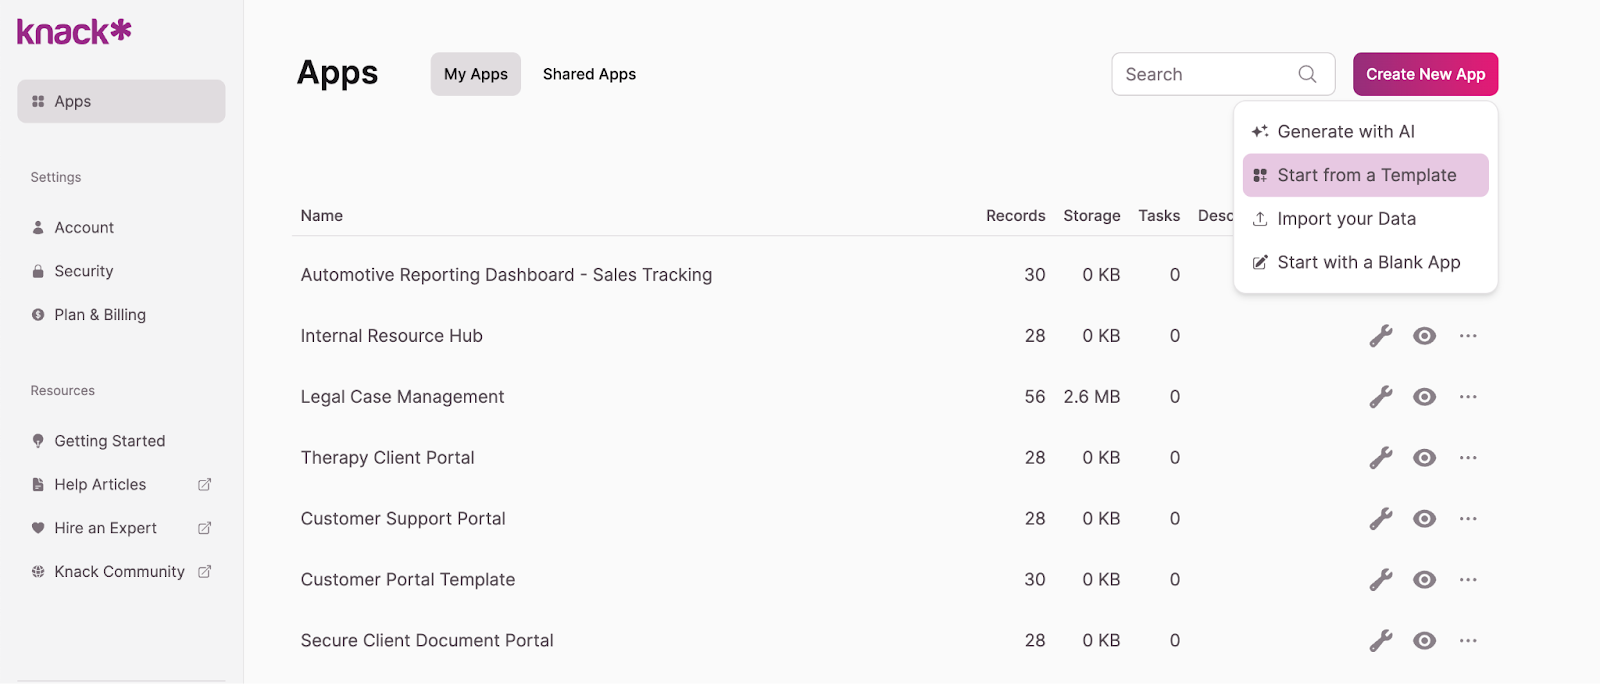
Task: Click external link icon beside Knack Community
Action: click(x=205, y=572)
